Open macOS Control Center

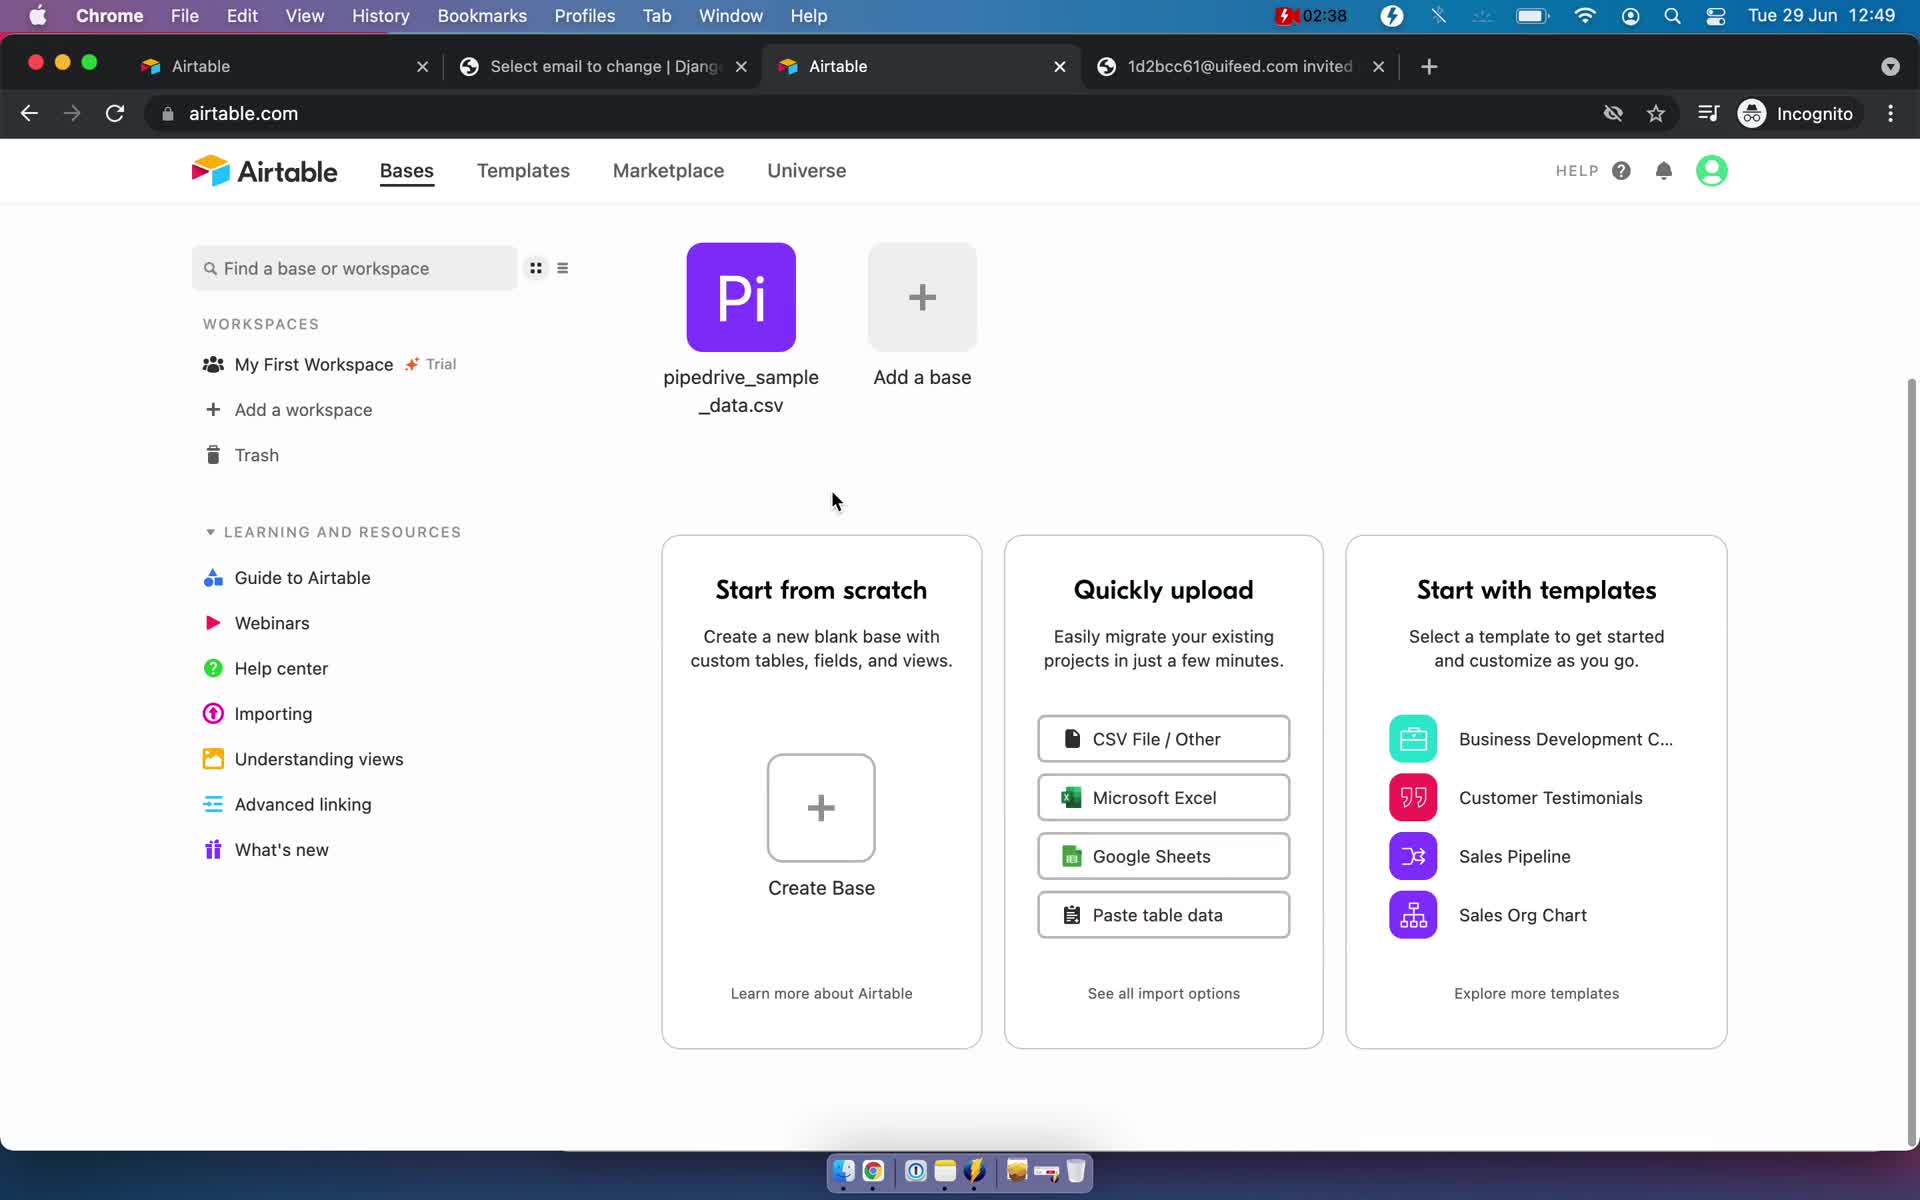[1716, 16]
